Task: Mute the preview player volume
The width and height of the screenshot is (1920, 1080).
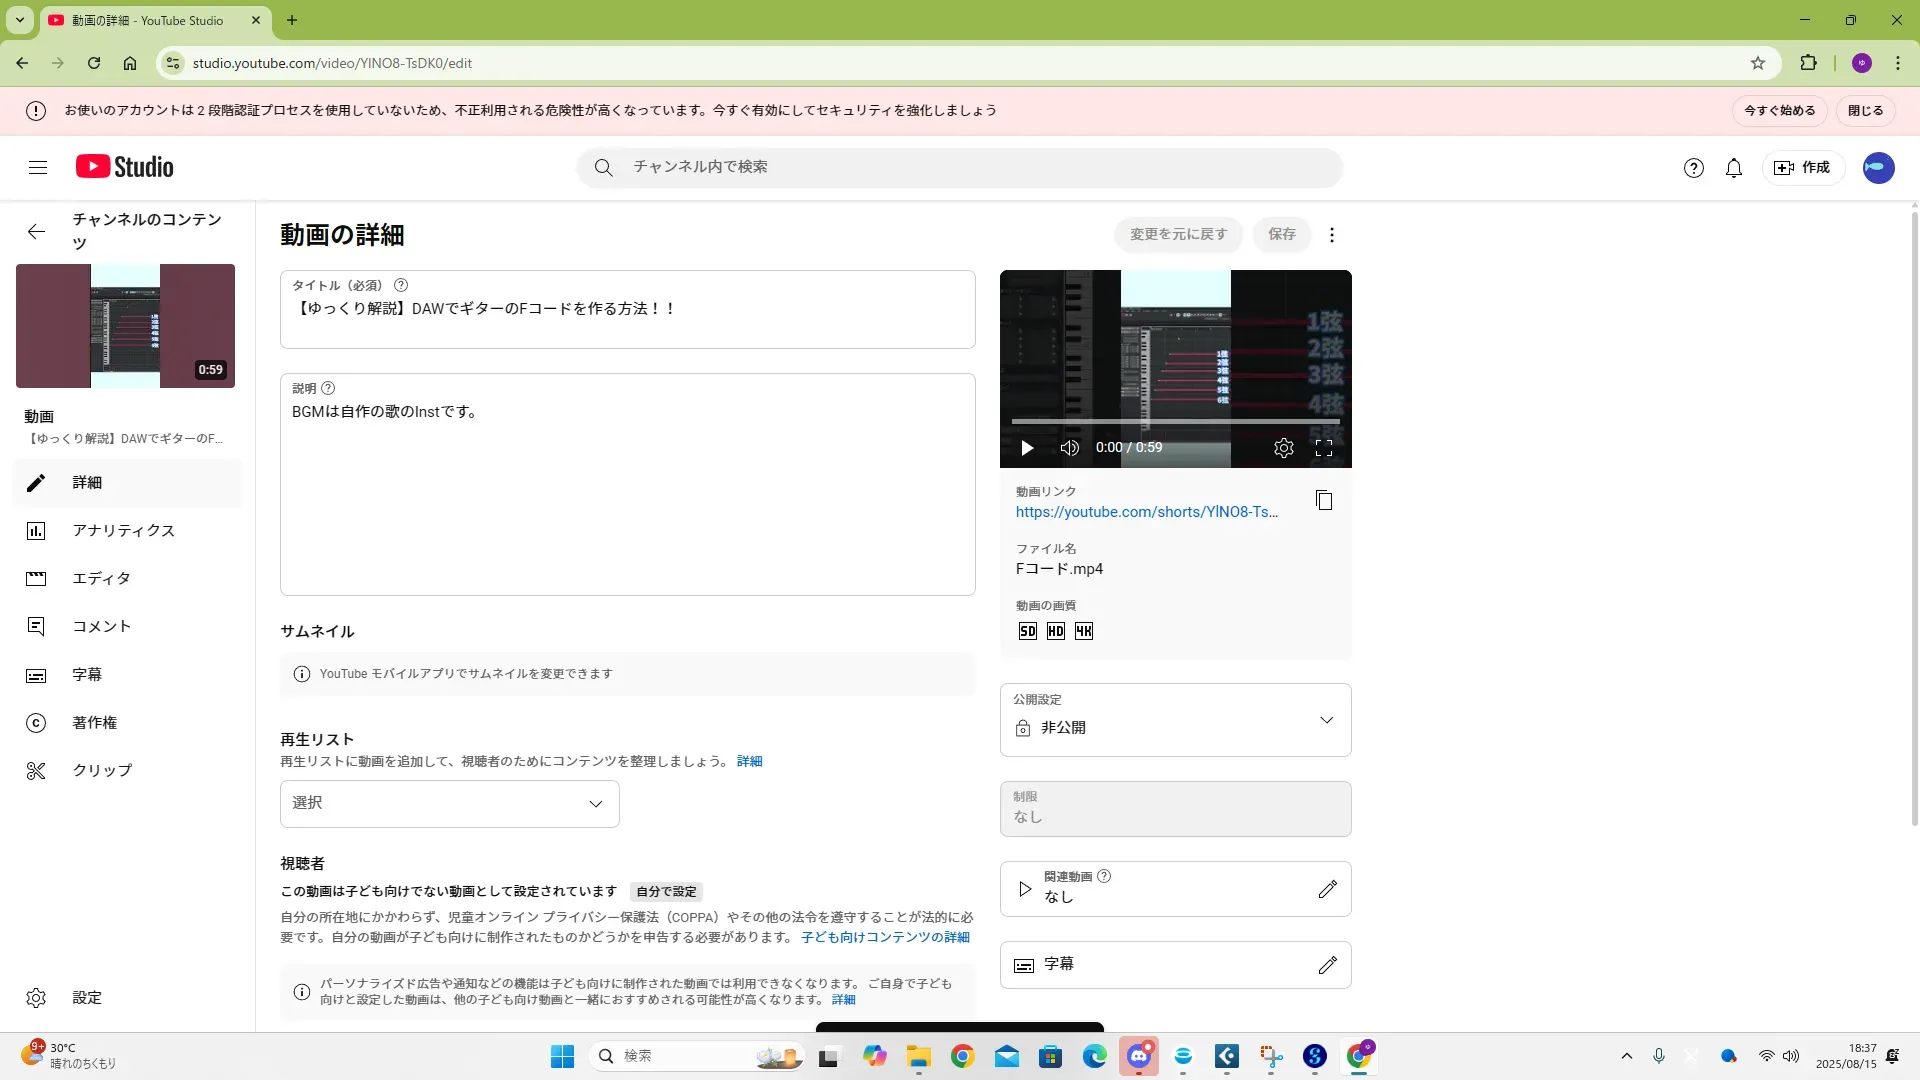Action: [1069, 448]
